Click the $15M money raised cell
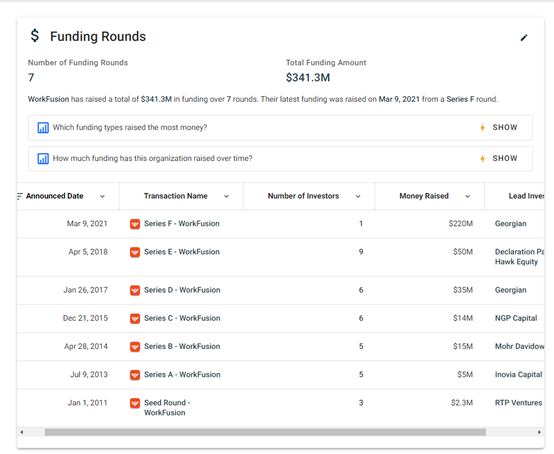554x454 pixels. 463,347
